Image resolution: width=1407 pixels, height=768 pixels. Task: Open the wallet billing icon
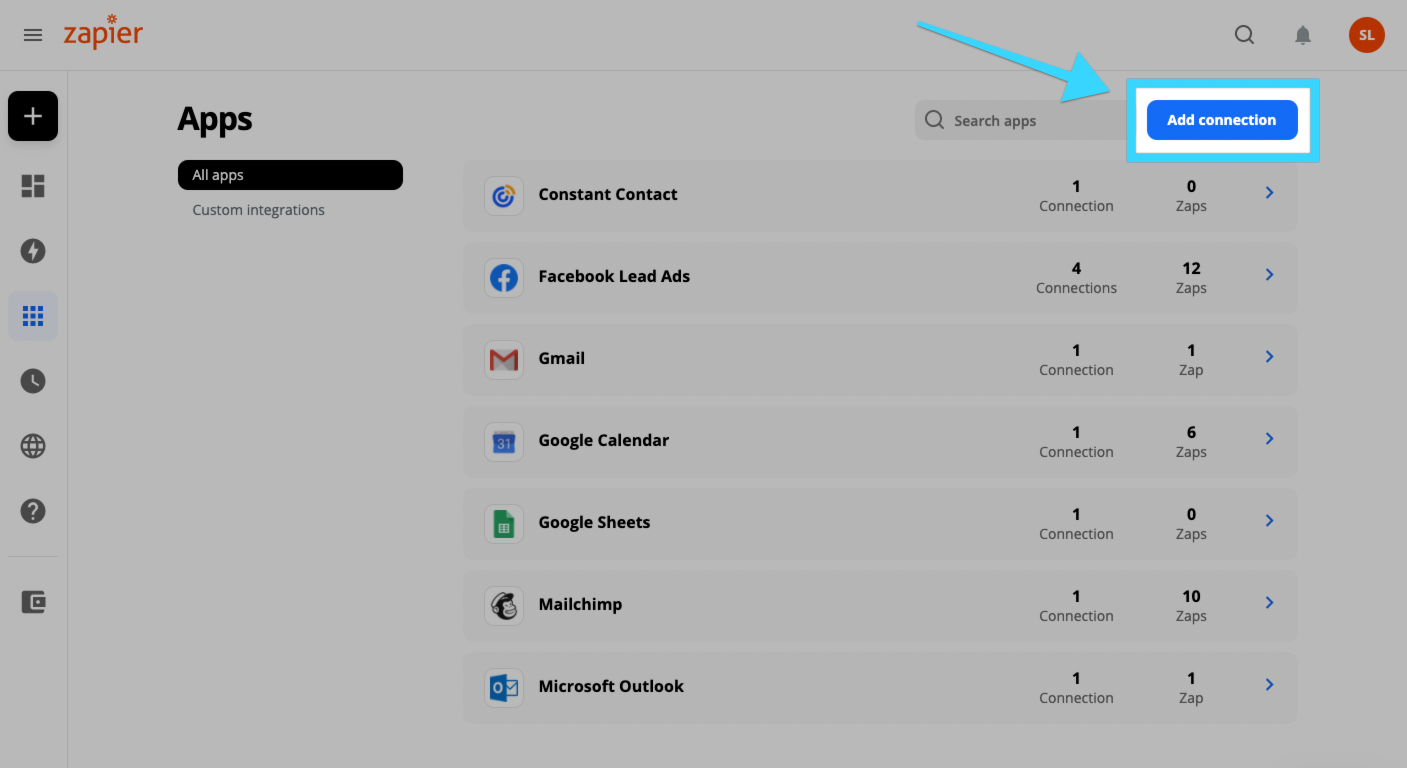[x=33, y=602]
